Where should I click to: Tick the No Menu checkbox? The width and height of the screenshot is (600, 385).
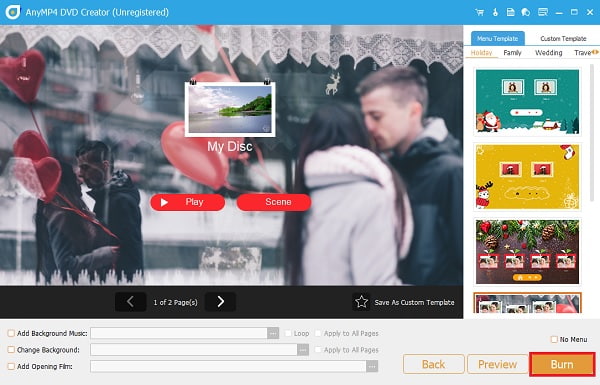click(x=554, y=339)
